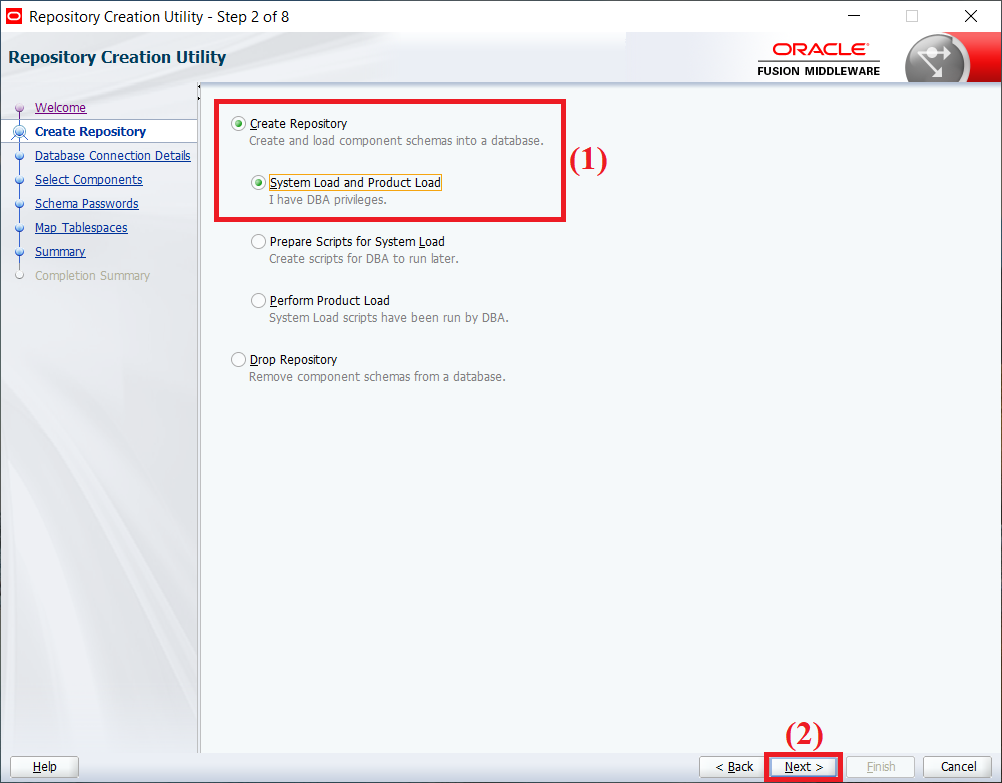Select the Drop Repository radio button
This screenshot has width=1002, height=783.
coord(238,360)
